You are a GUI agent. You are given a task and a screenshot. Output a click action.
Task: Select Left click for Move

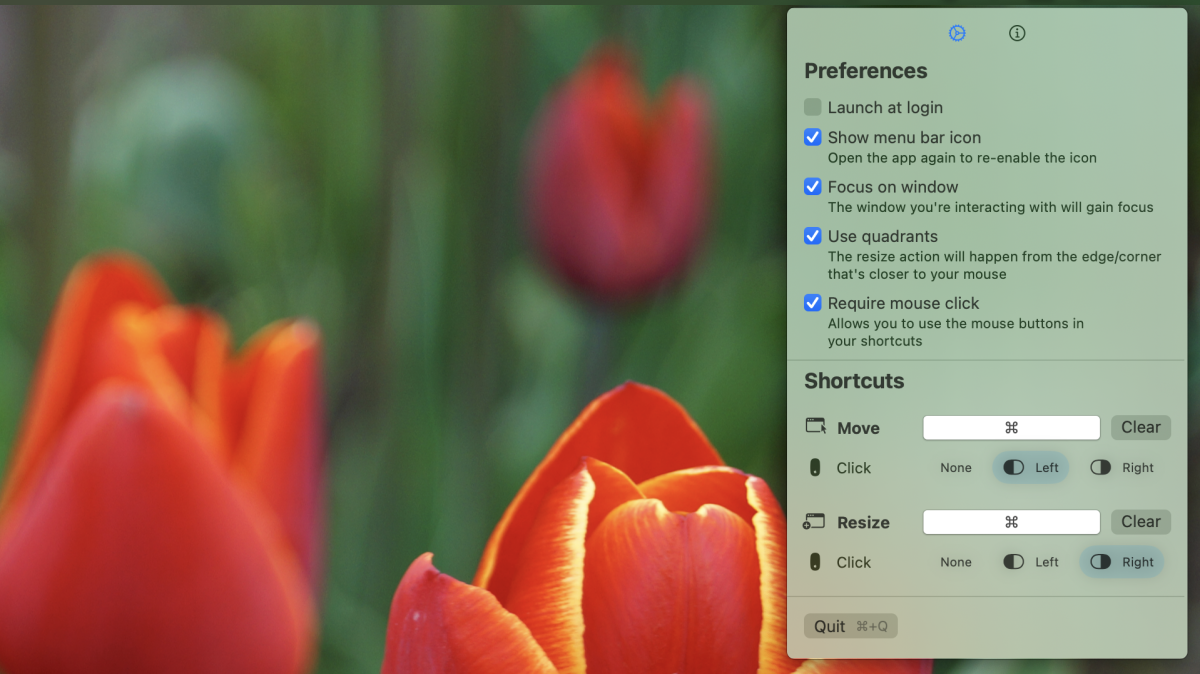click(x=1030, y=468)
